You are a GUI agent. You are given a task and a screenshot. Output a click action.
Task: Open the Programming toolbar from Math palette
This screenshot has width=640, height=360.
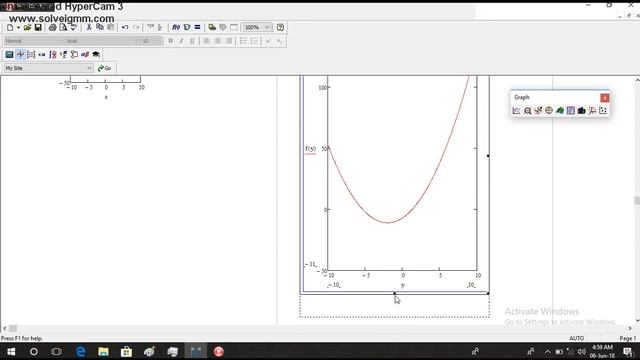click(x=74, y=54)
